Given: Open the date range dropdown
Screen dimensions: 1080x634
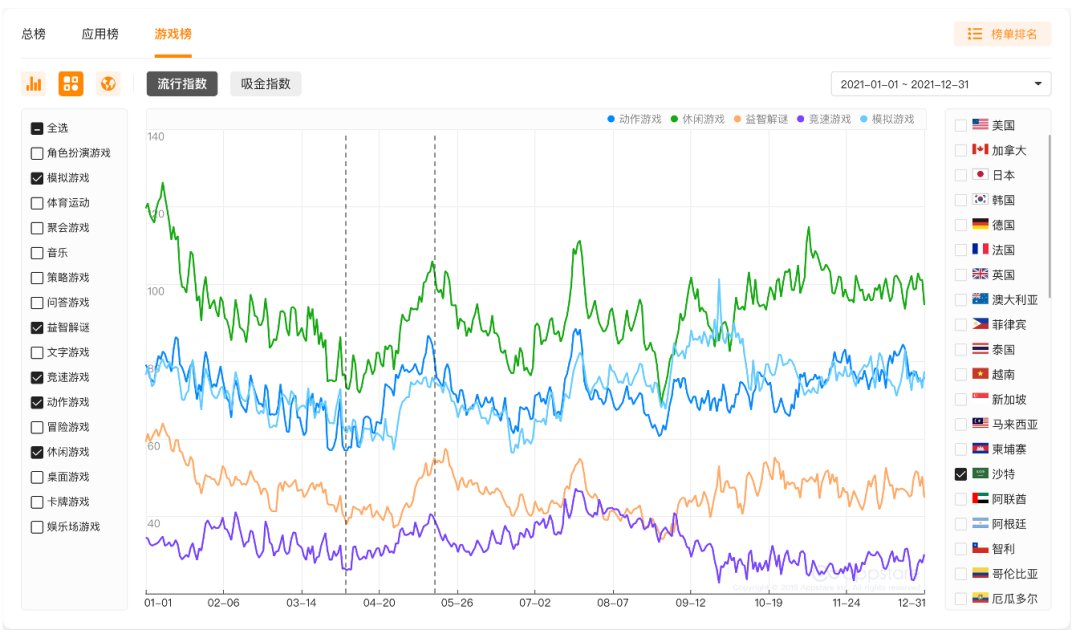Looking at the screenshot, I should click(x=940, y=84).
